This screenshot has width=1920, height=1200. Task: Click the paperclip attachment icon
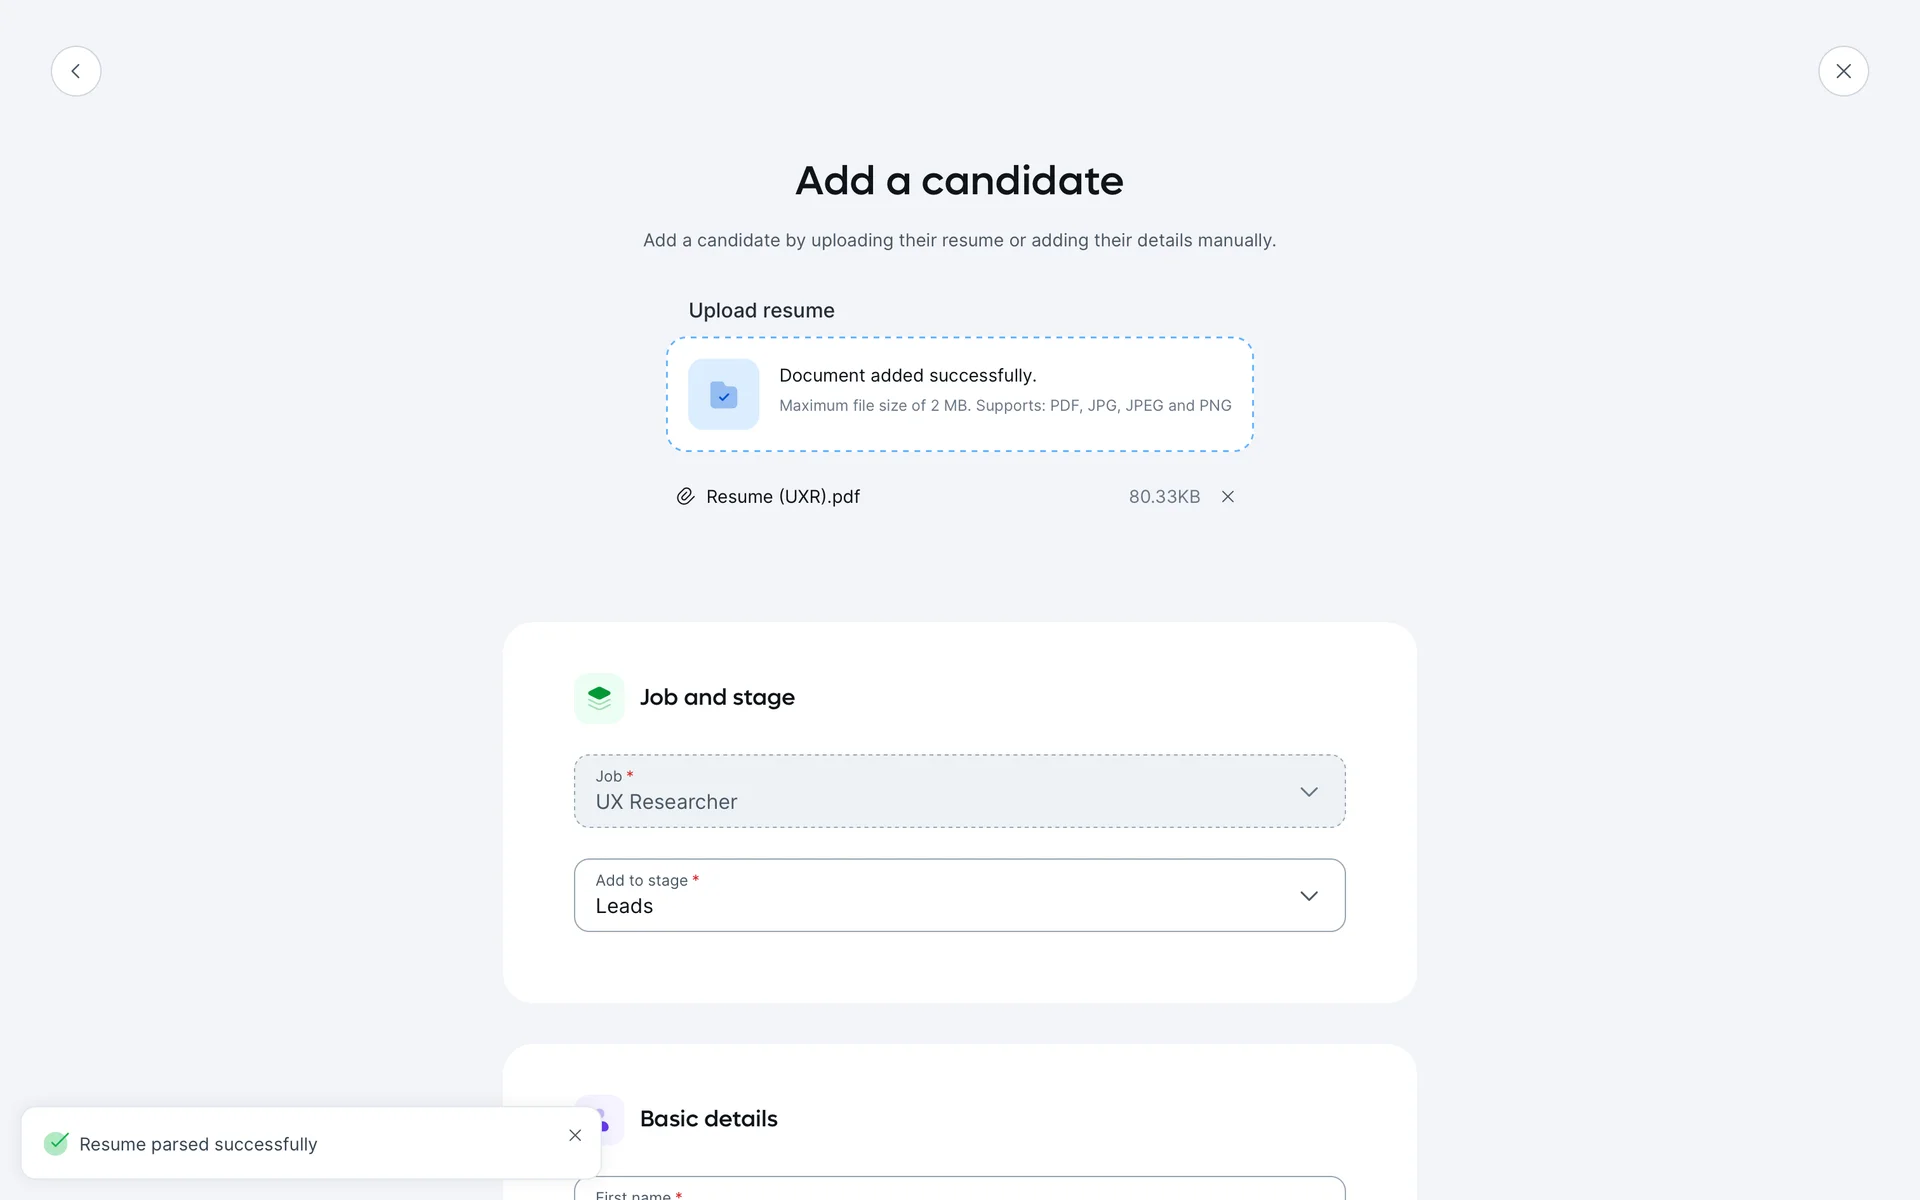[x=685, y=497]
